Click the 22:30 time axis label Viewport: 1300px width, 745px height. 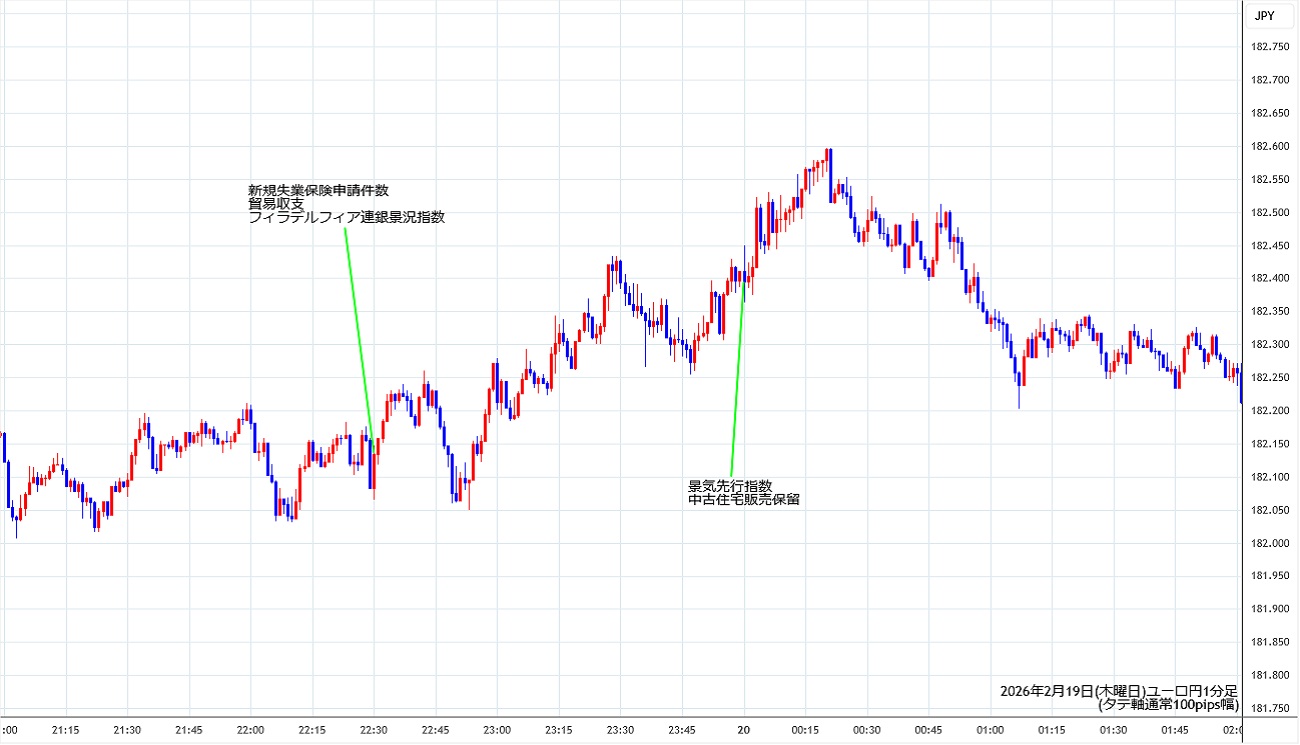pyautogui.click(x=373, y=730)
